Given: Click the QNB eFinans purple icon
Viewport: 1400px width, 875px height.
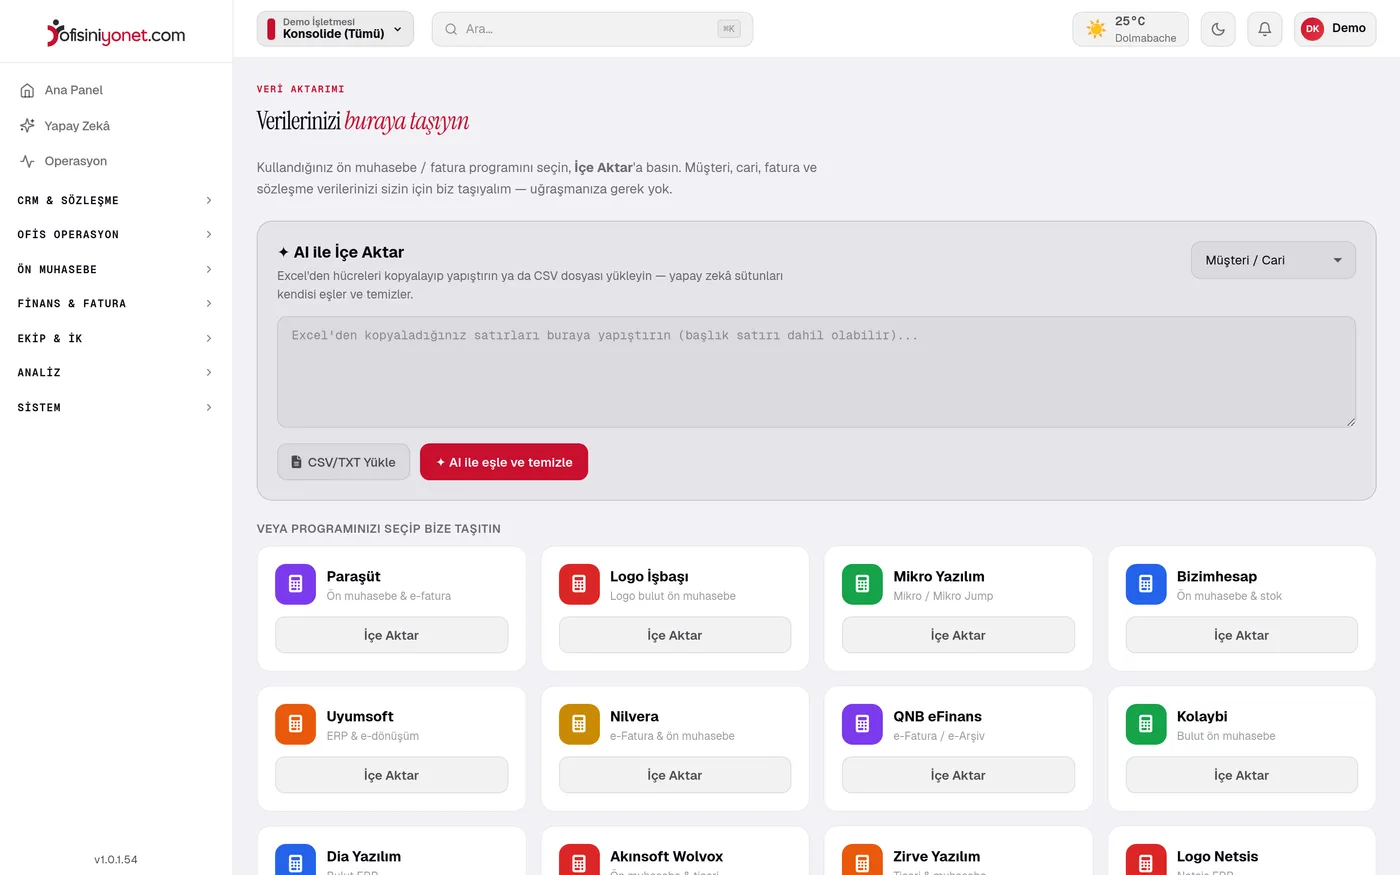Looking at the screenshot, I should 862,724.
